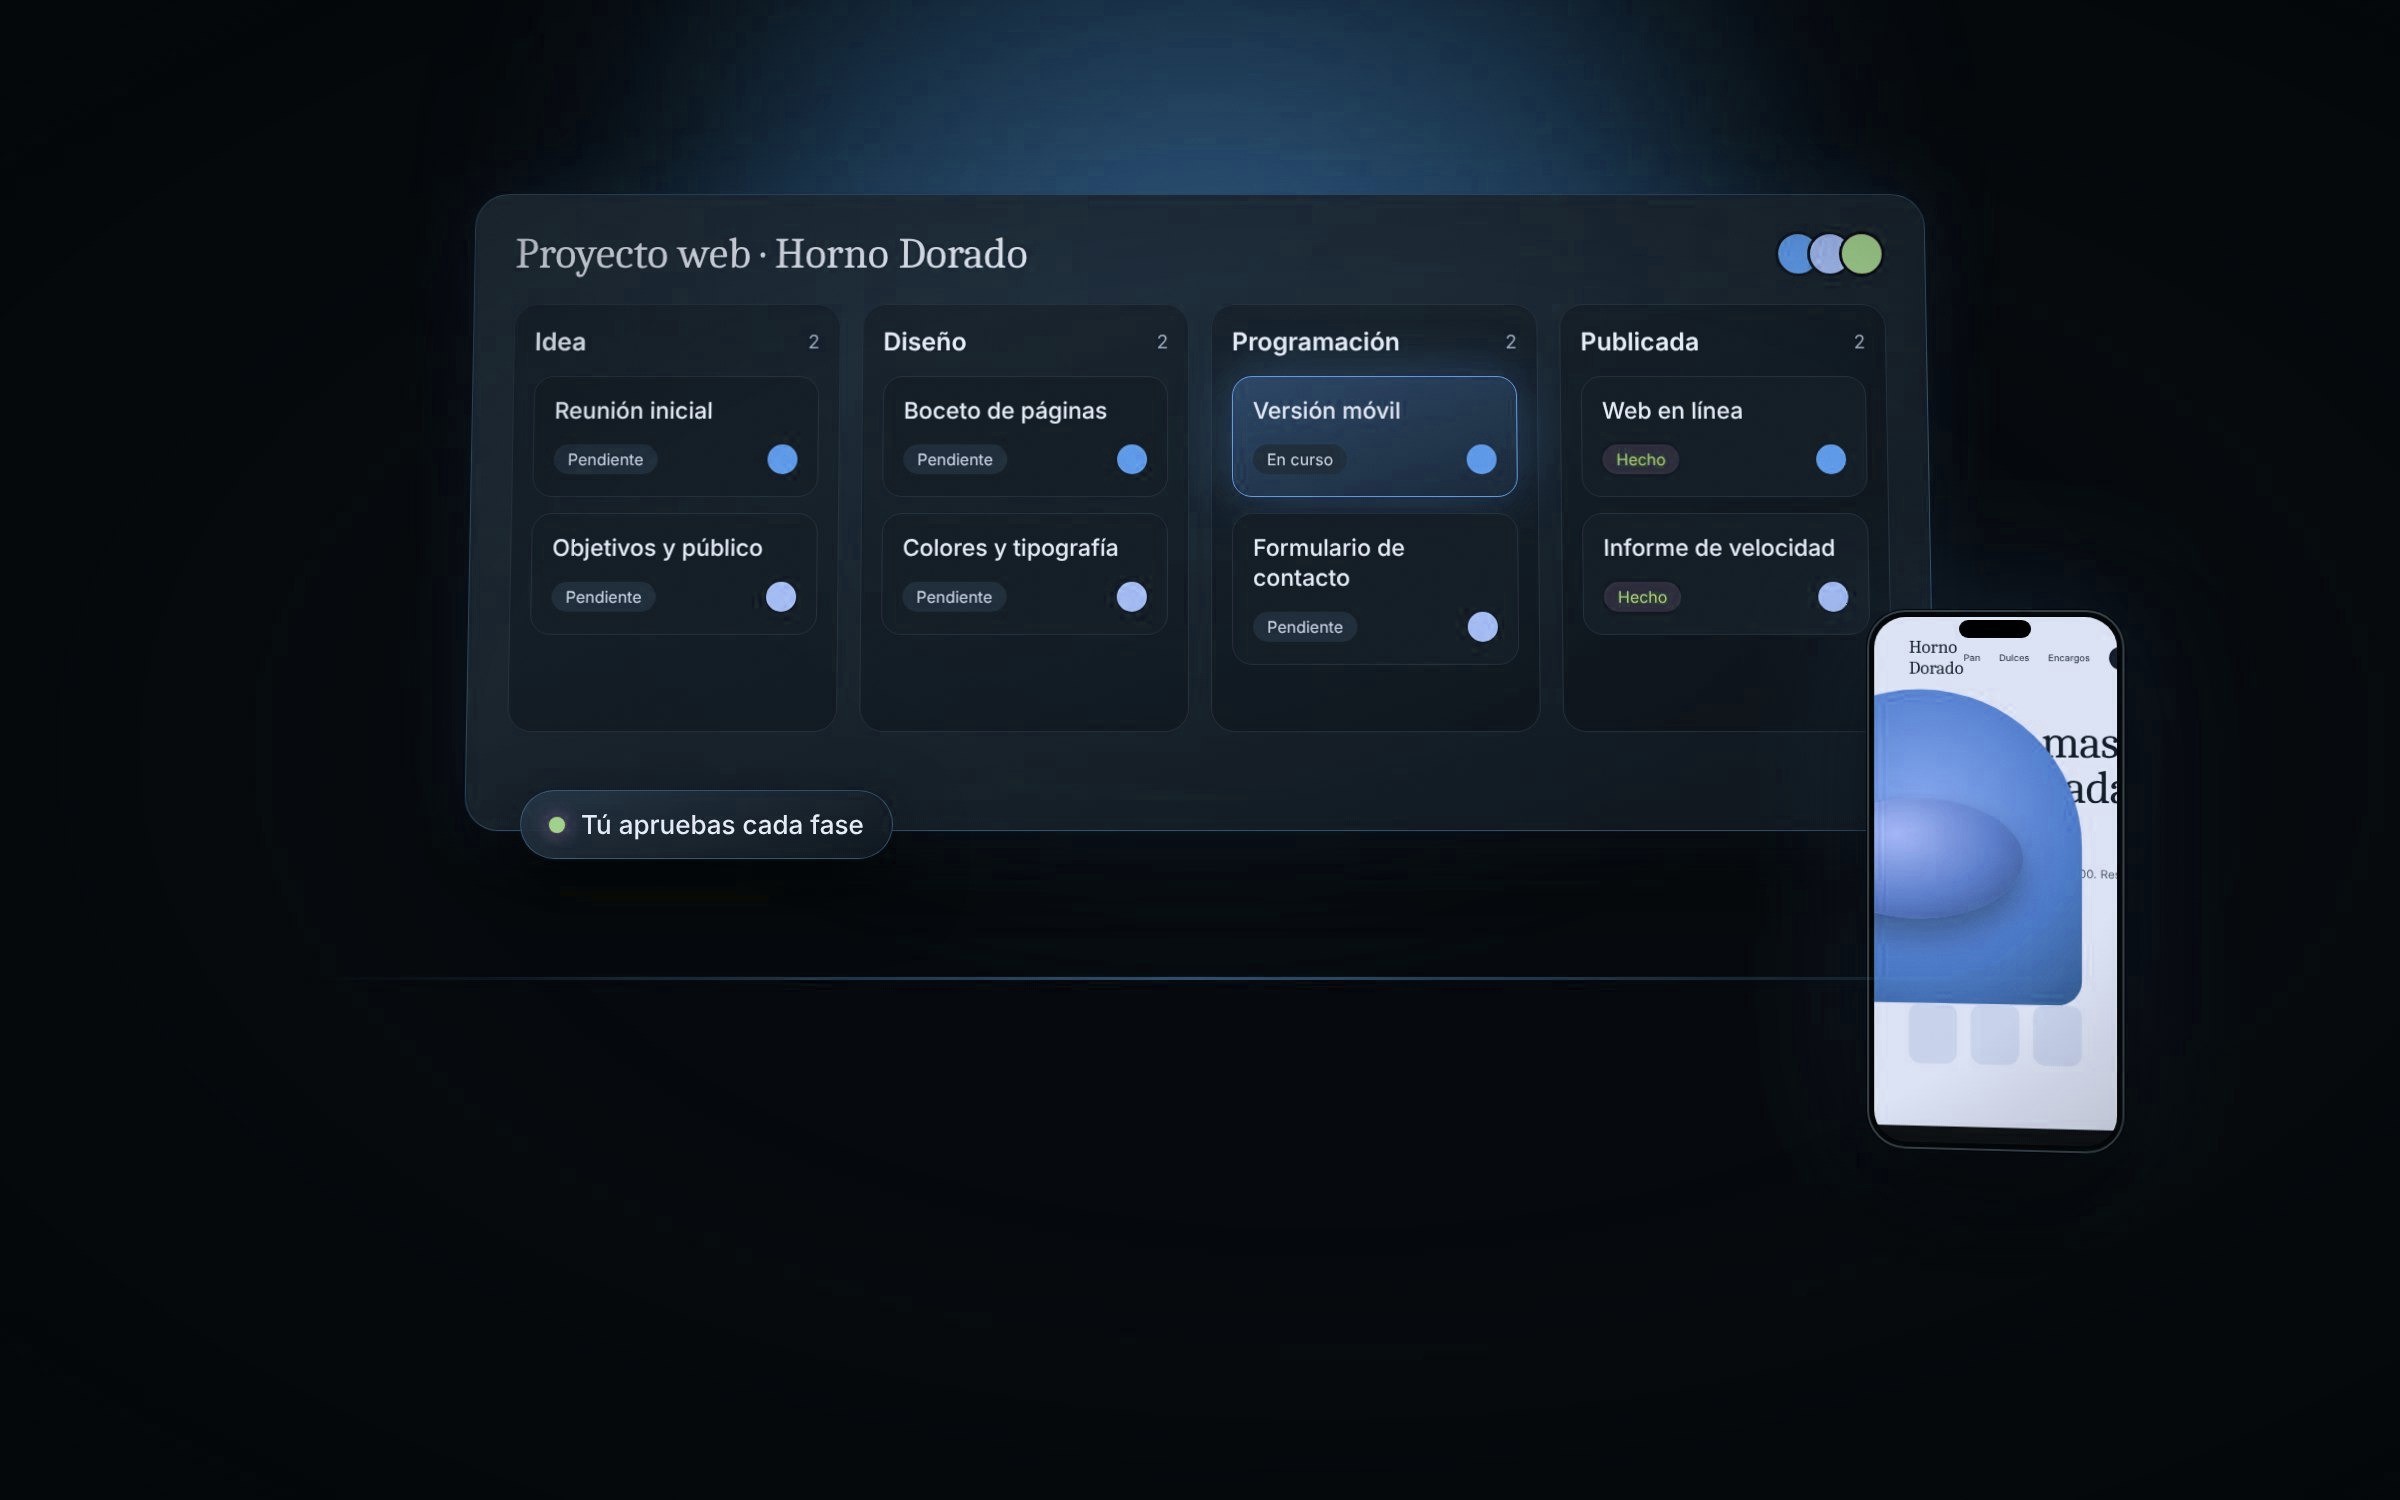Open Encargos link in phone preview
2400x1500 pixels.
2068,658
